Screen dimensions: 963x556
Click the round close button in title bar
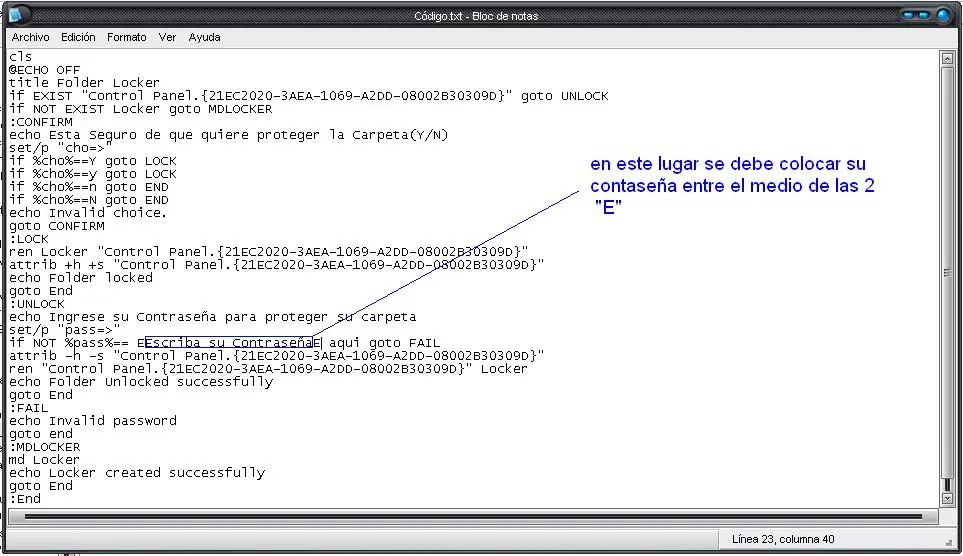point(943,15)
